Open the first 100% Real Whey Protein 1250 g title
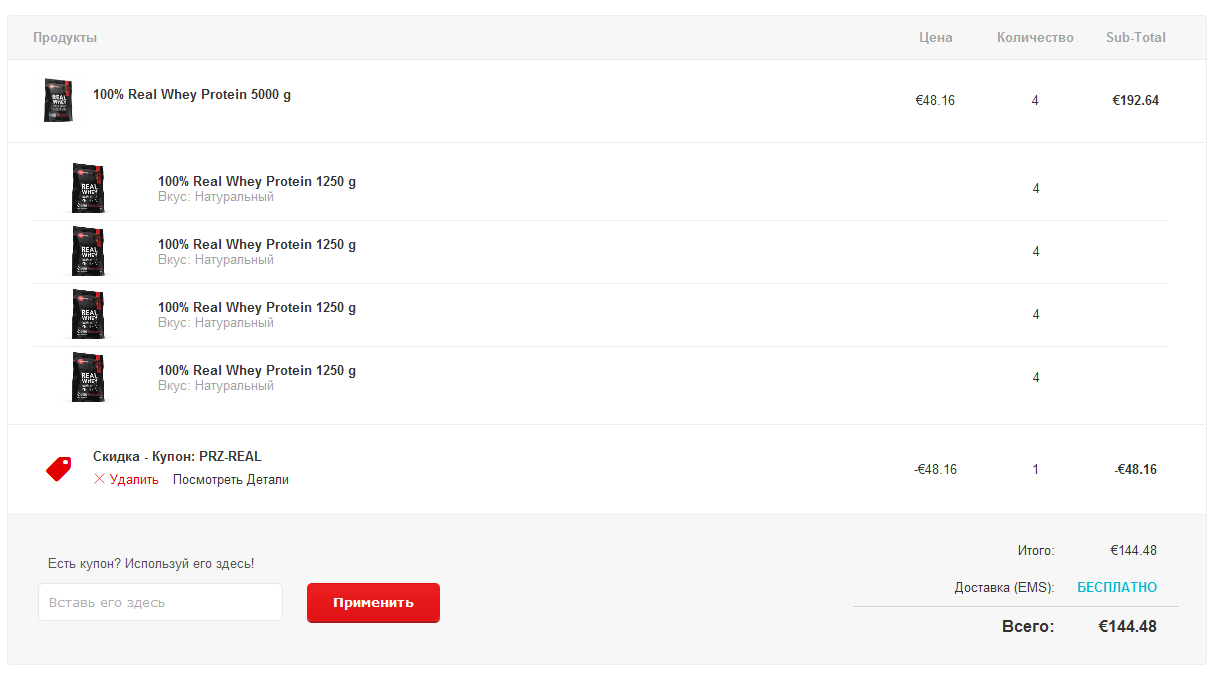 click(x=257, y=182)
